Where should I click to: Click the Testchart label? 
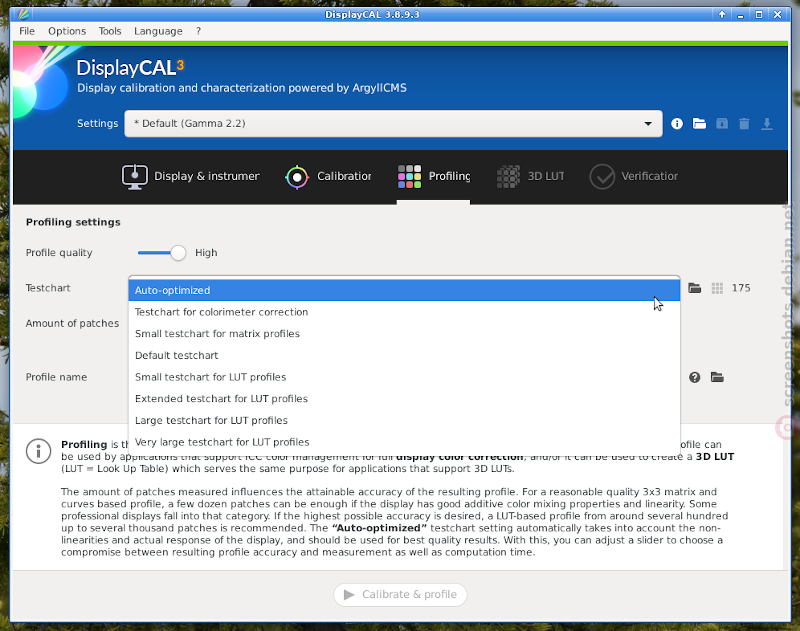pos(48,288)
